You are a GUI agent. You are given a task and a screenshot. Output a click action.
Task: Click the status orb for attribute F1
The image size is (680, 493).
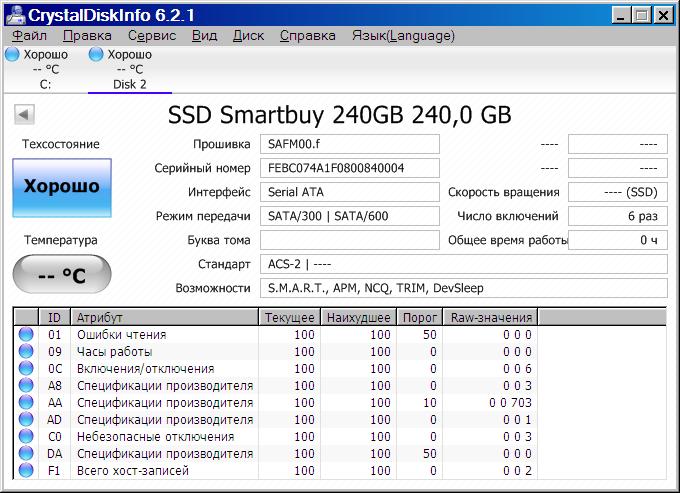pyautogui.click(x=26, y=470)
